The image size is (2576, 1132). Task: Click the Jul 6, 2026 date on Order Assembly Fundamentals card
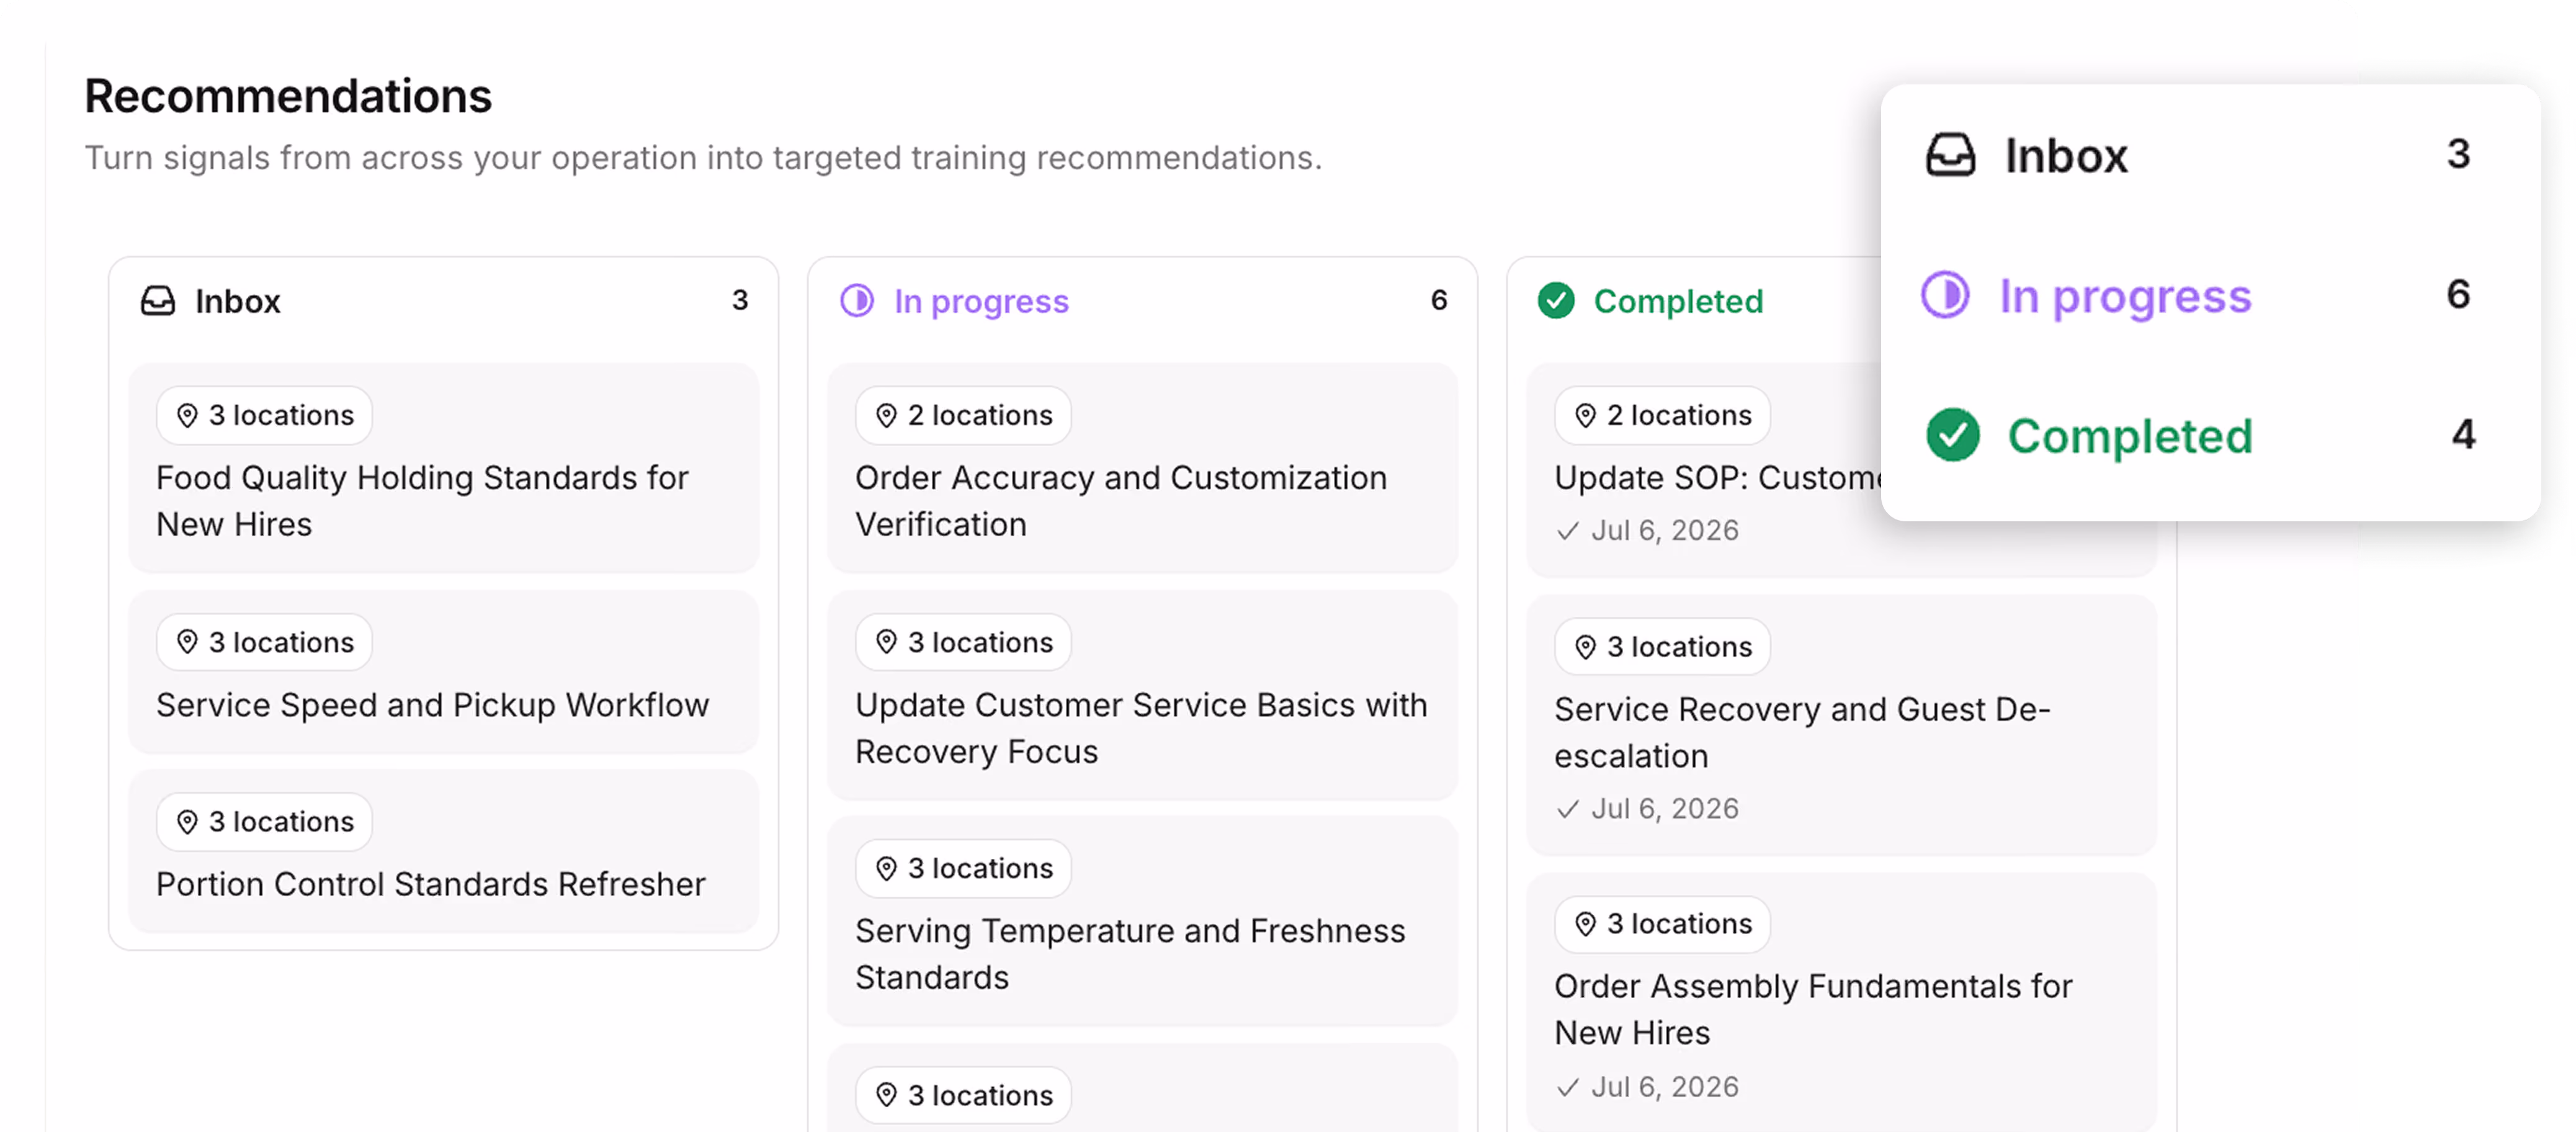pyautogui.click(x=1665, y=1087)
